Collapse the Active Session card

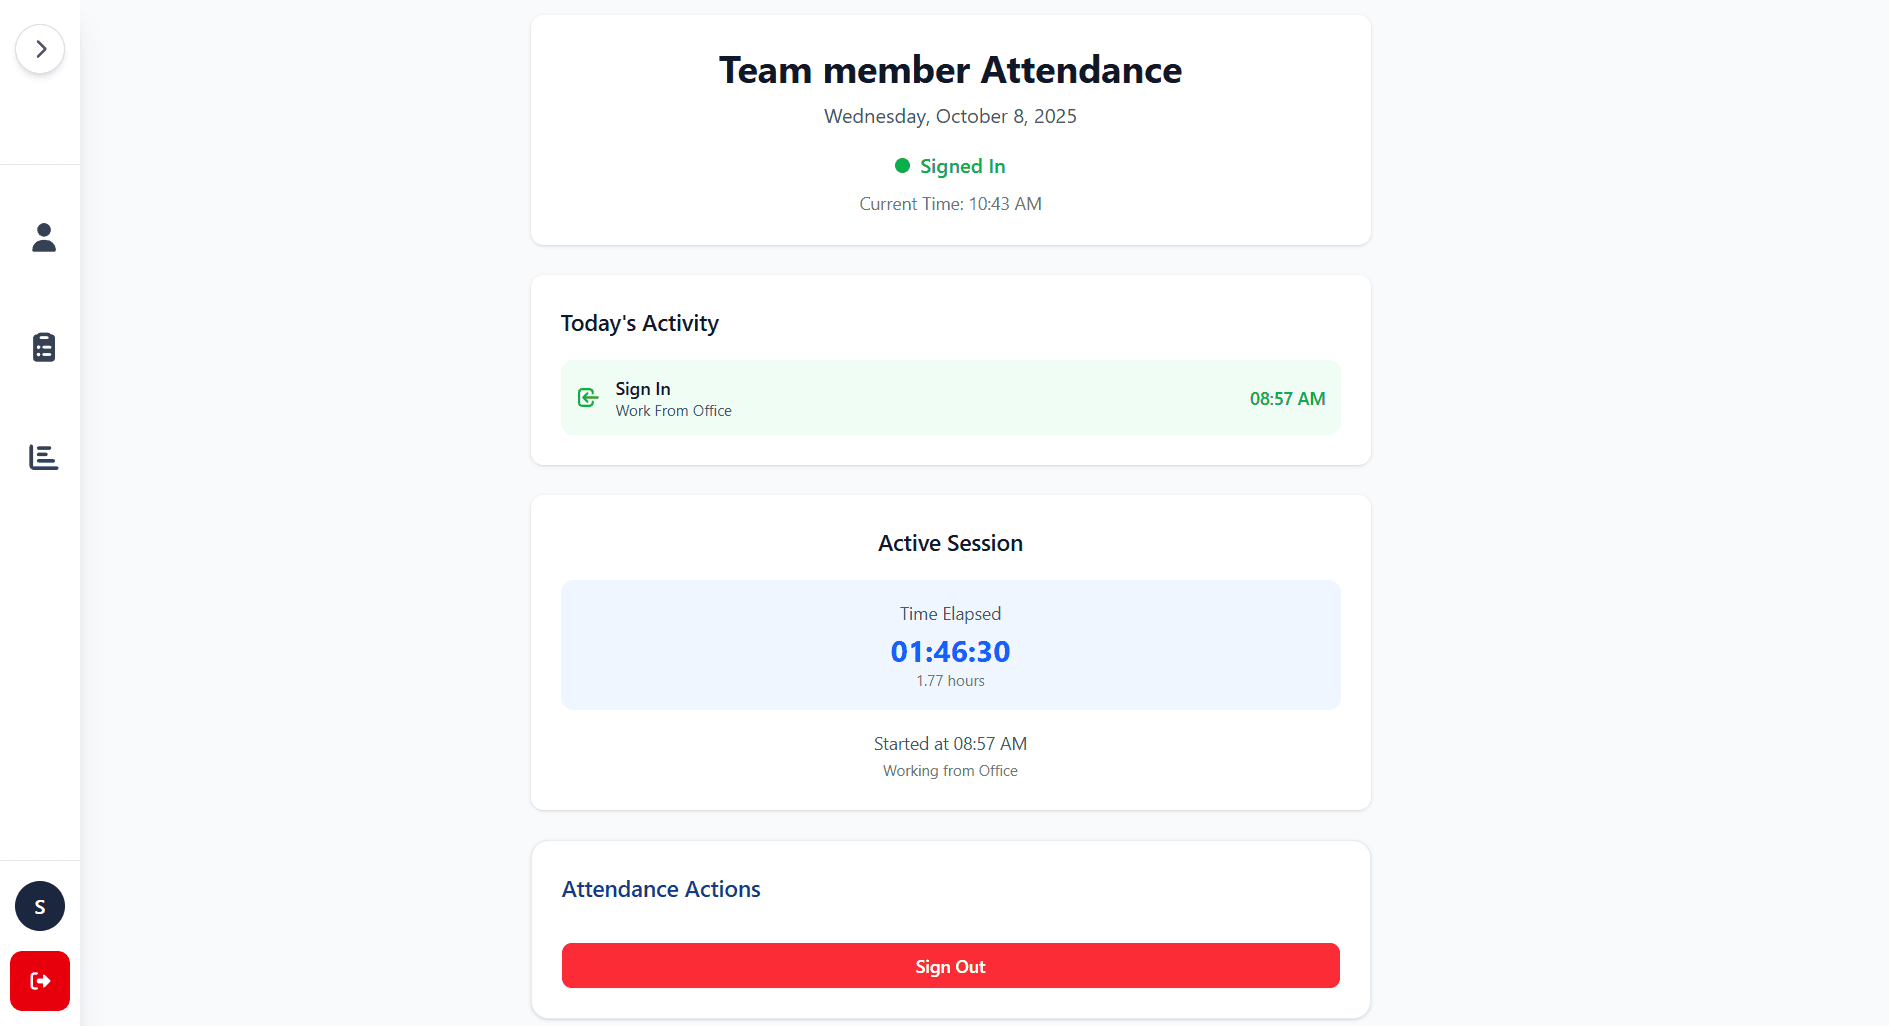[950, 542]
